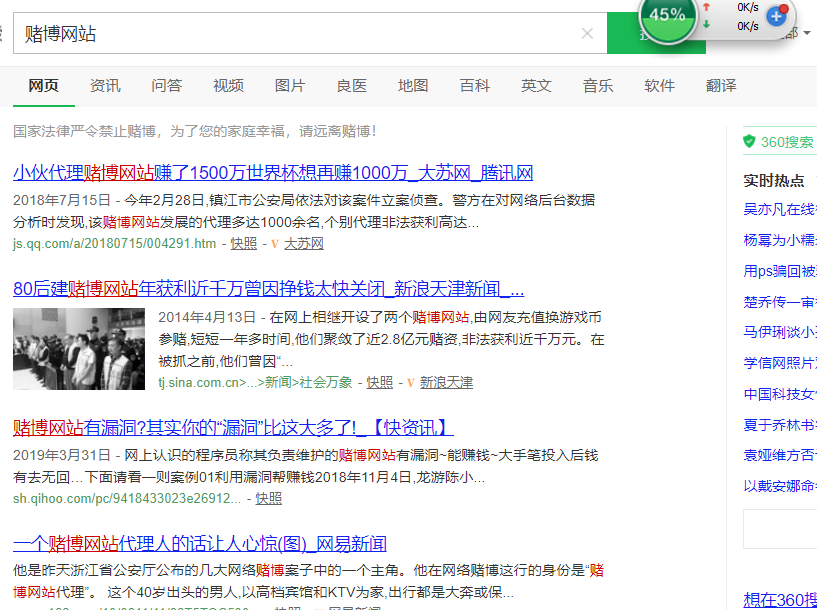Open the 问答 tab

coord(167,85)
